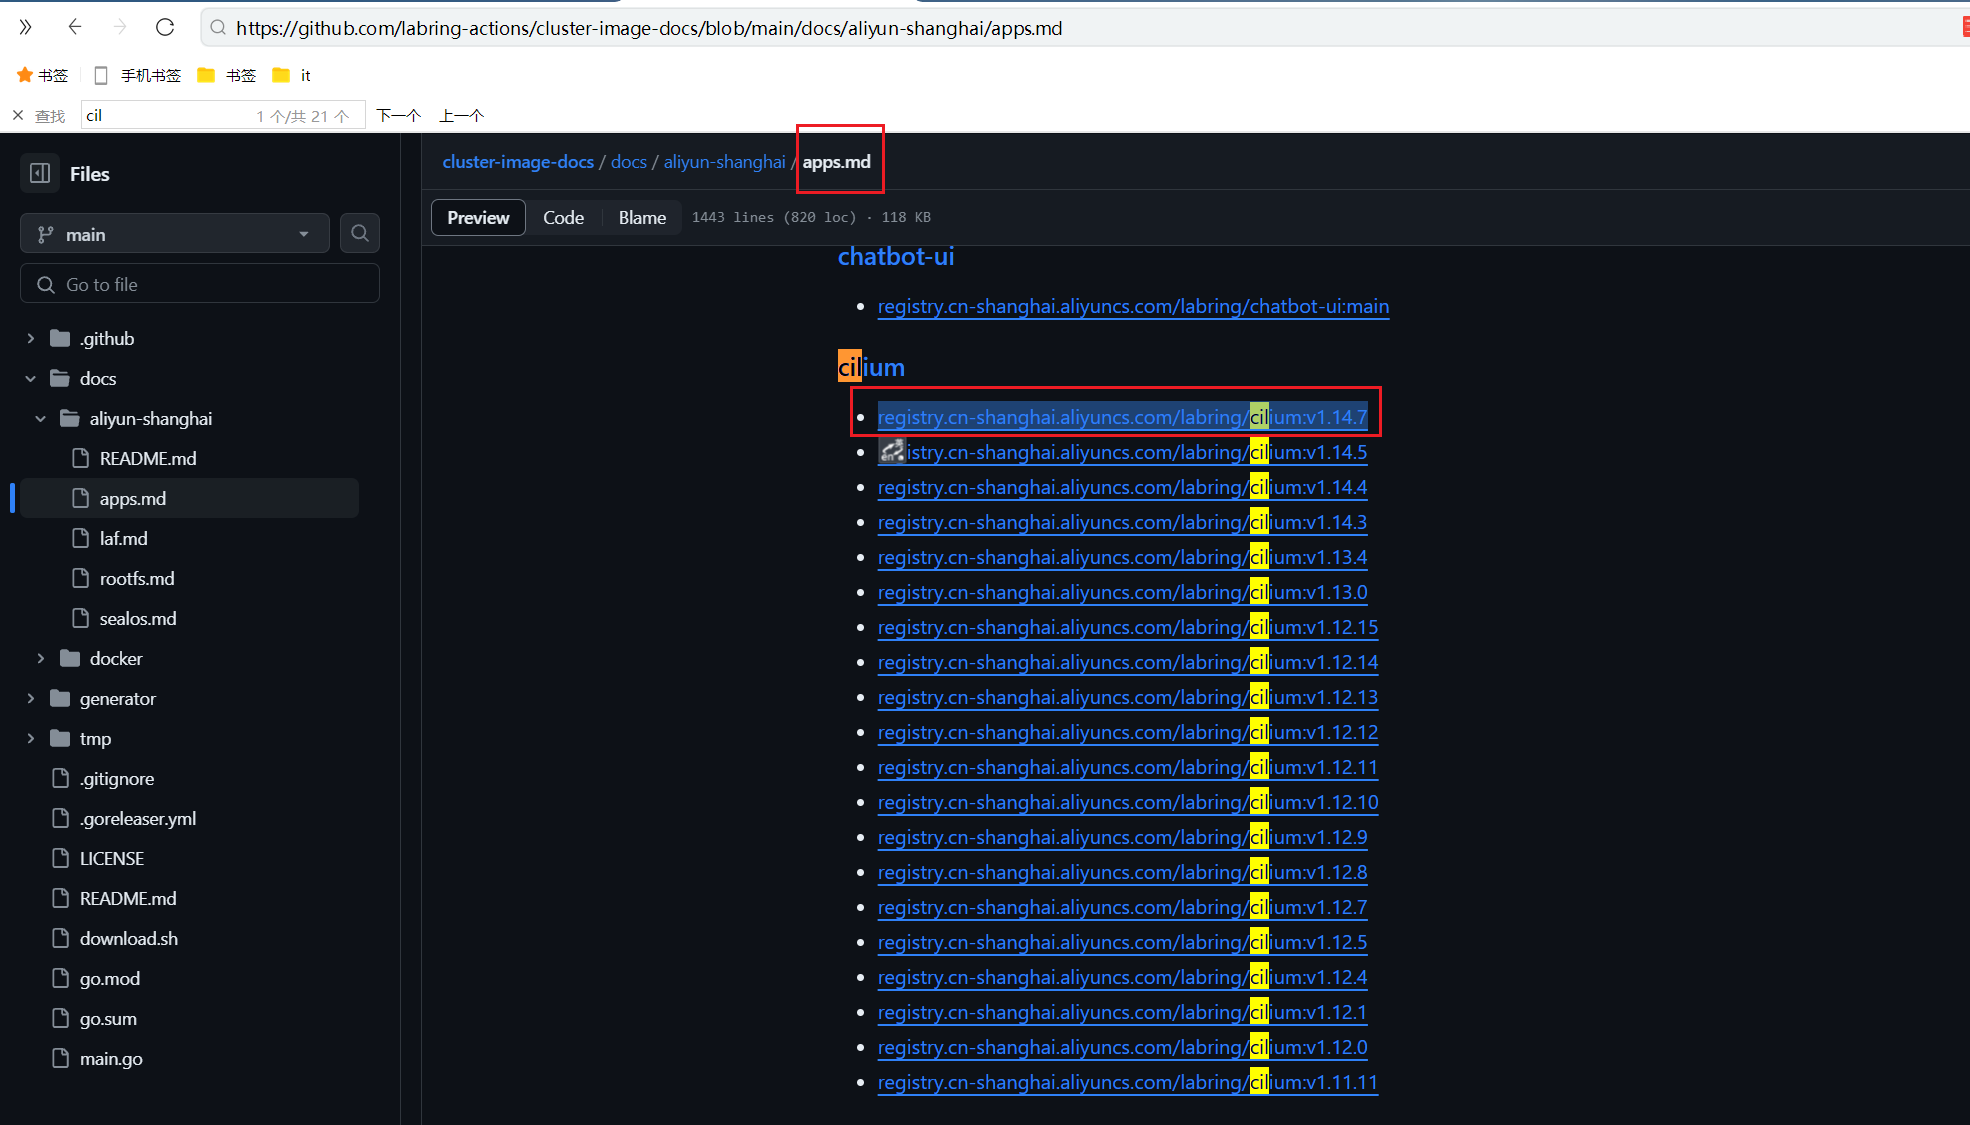The width and height of the screenshot is (1970, 1125).
Task: Open the chatbot-ui:main registry link
Action: [x=1133, y=306]
